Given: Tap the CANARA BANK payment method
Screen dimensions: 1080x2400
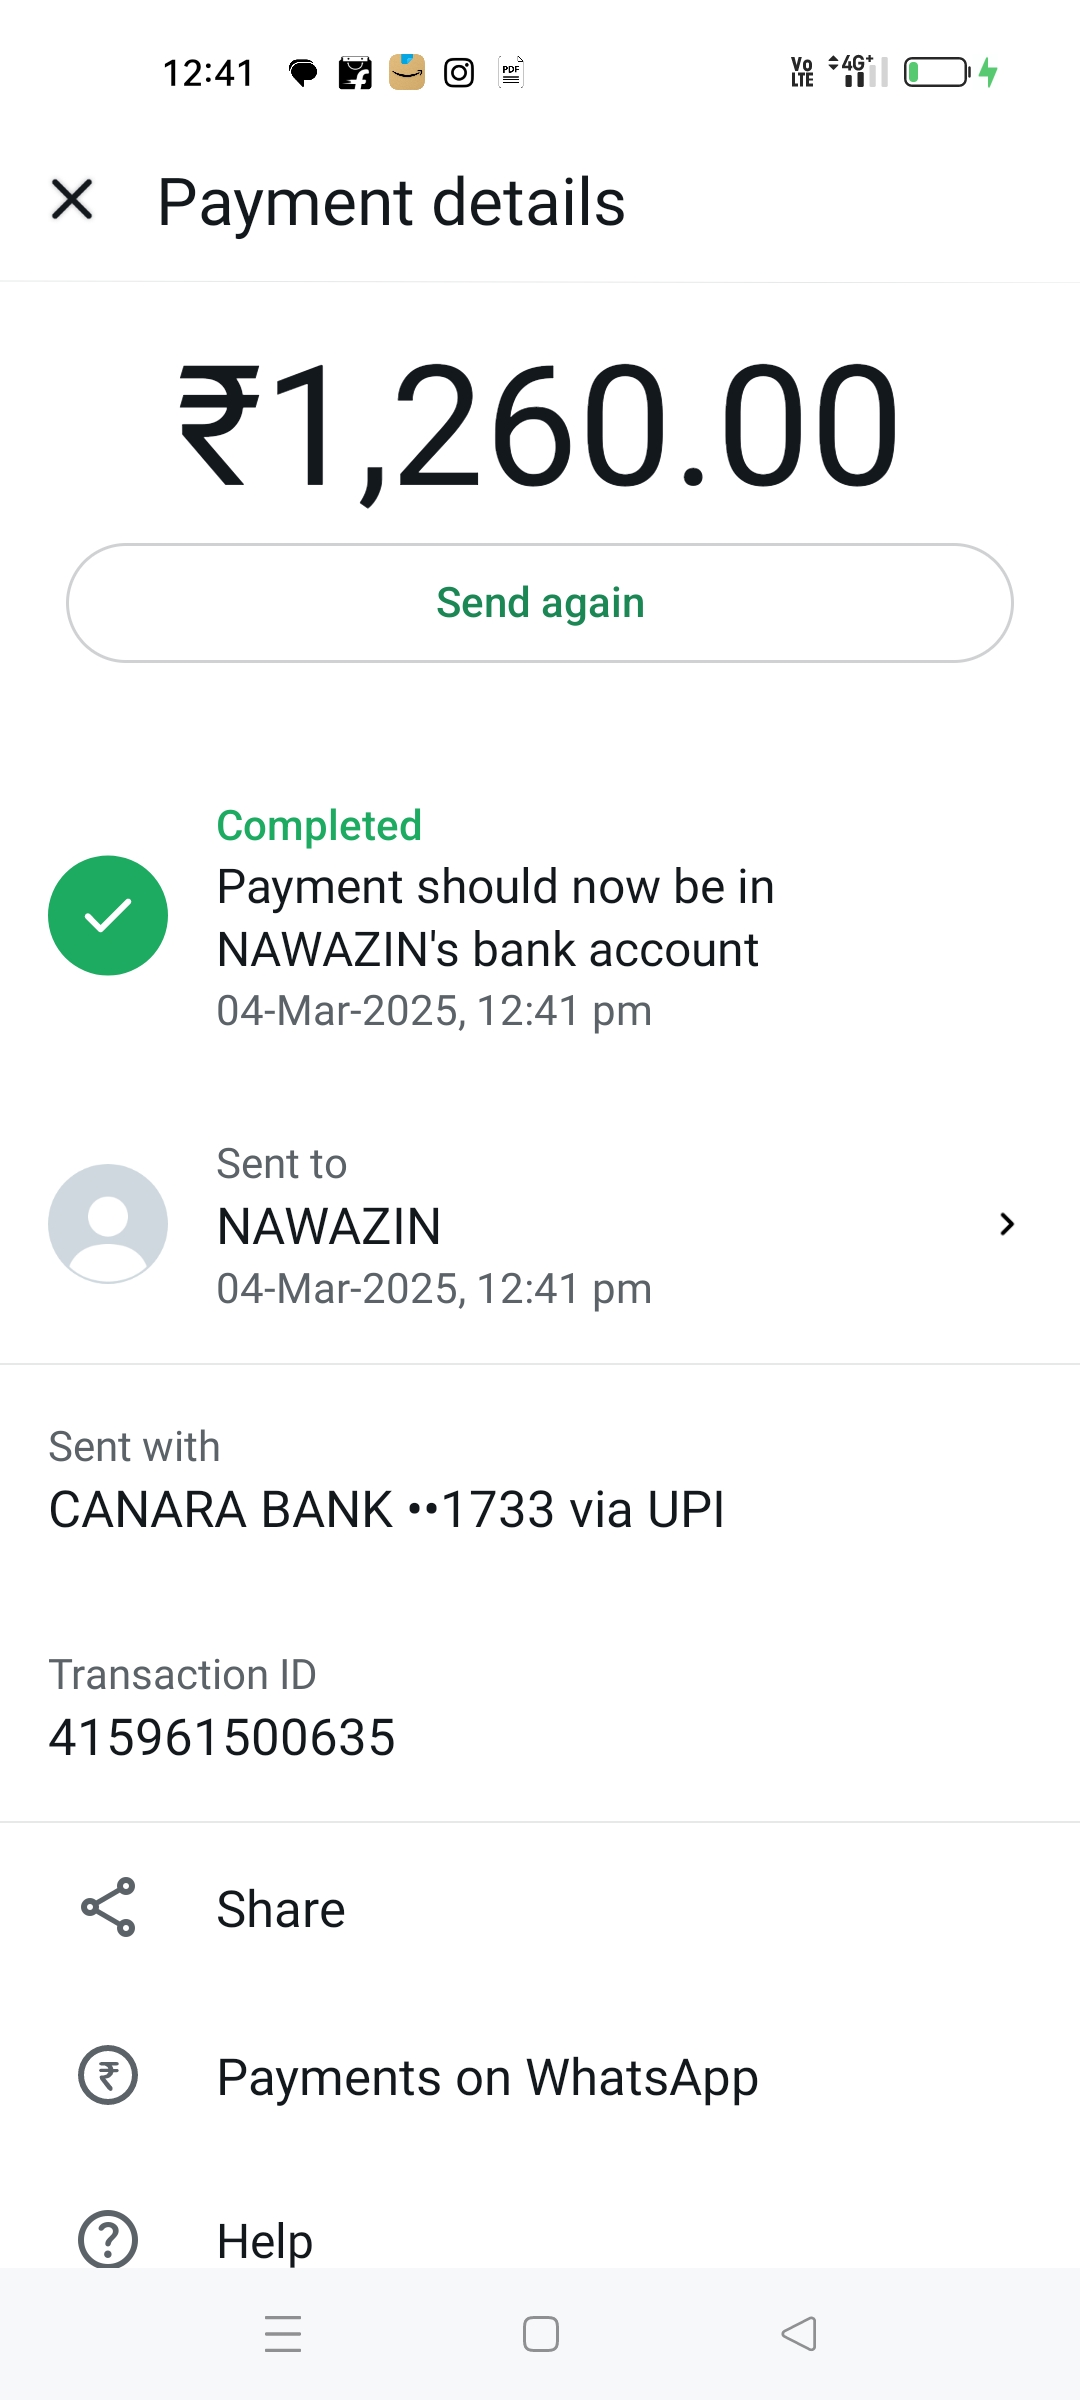Looking at the screenshot, I should pyautogui.click(x=386, y=1509).
